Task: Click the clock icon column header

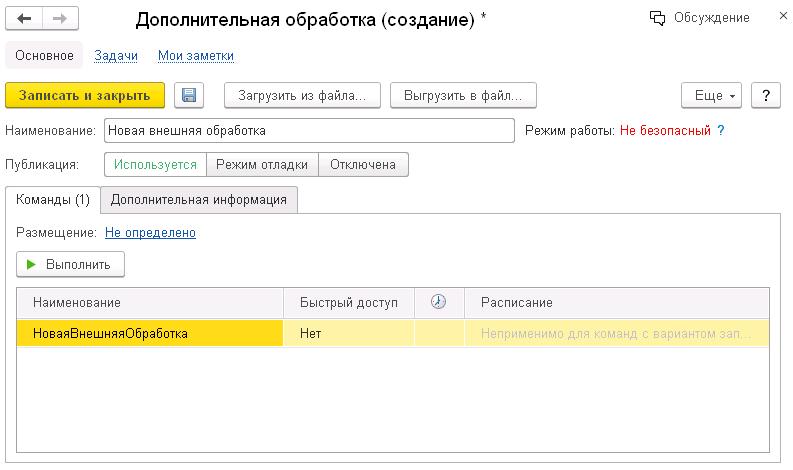Action: [438, 302]
